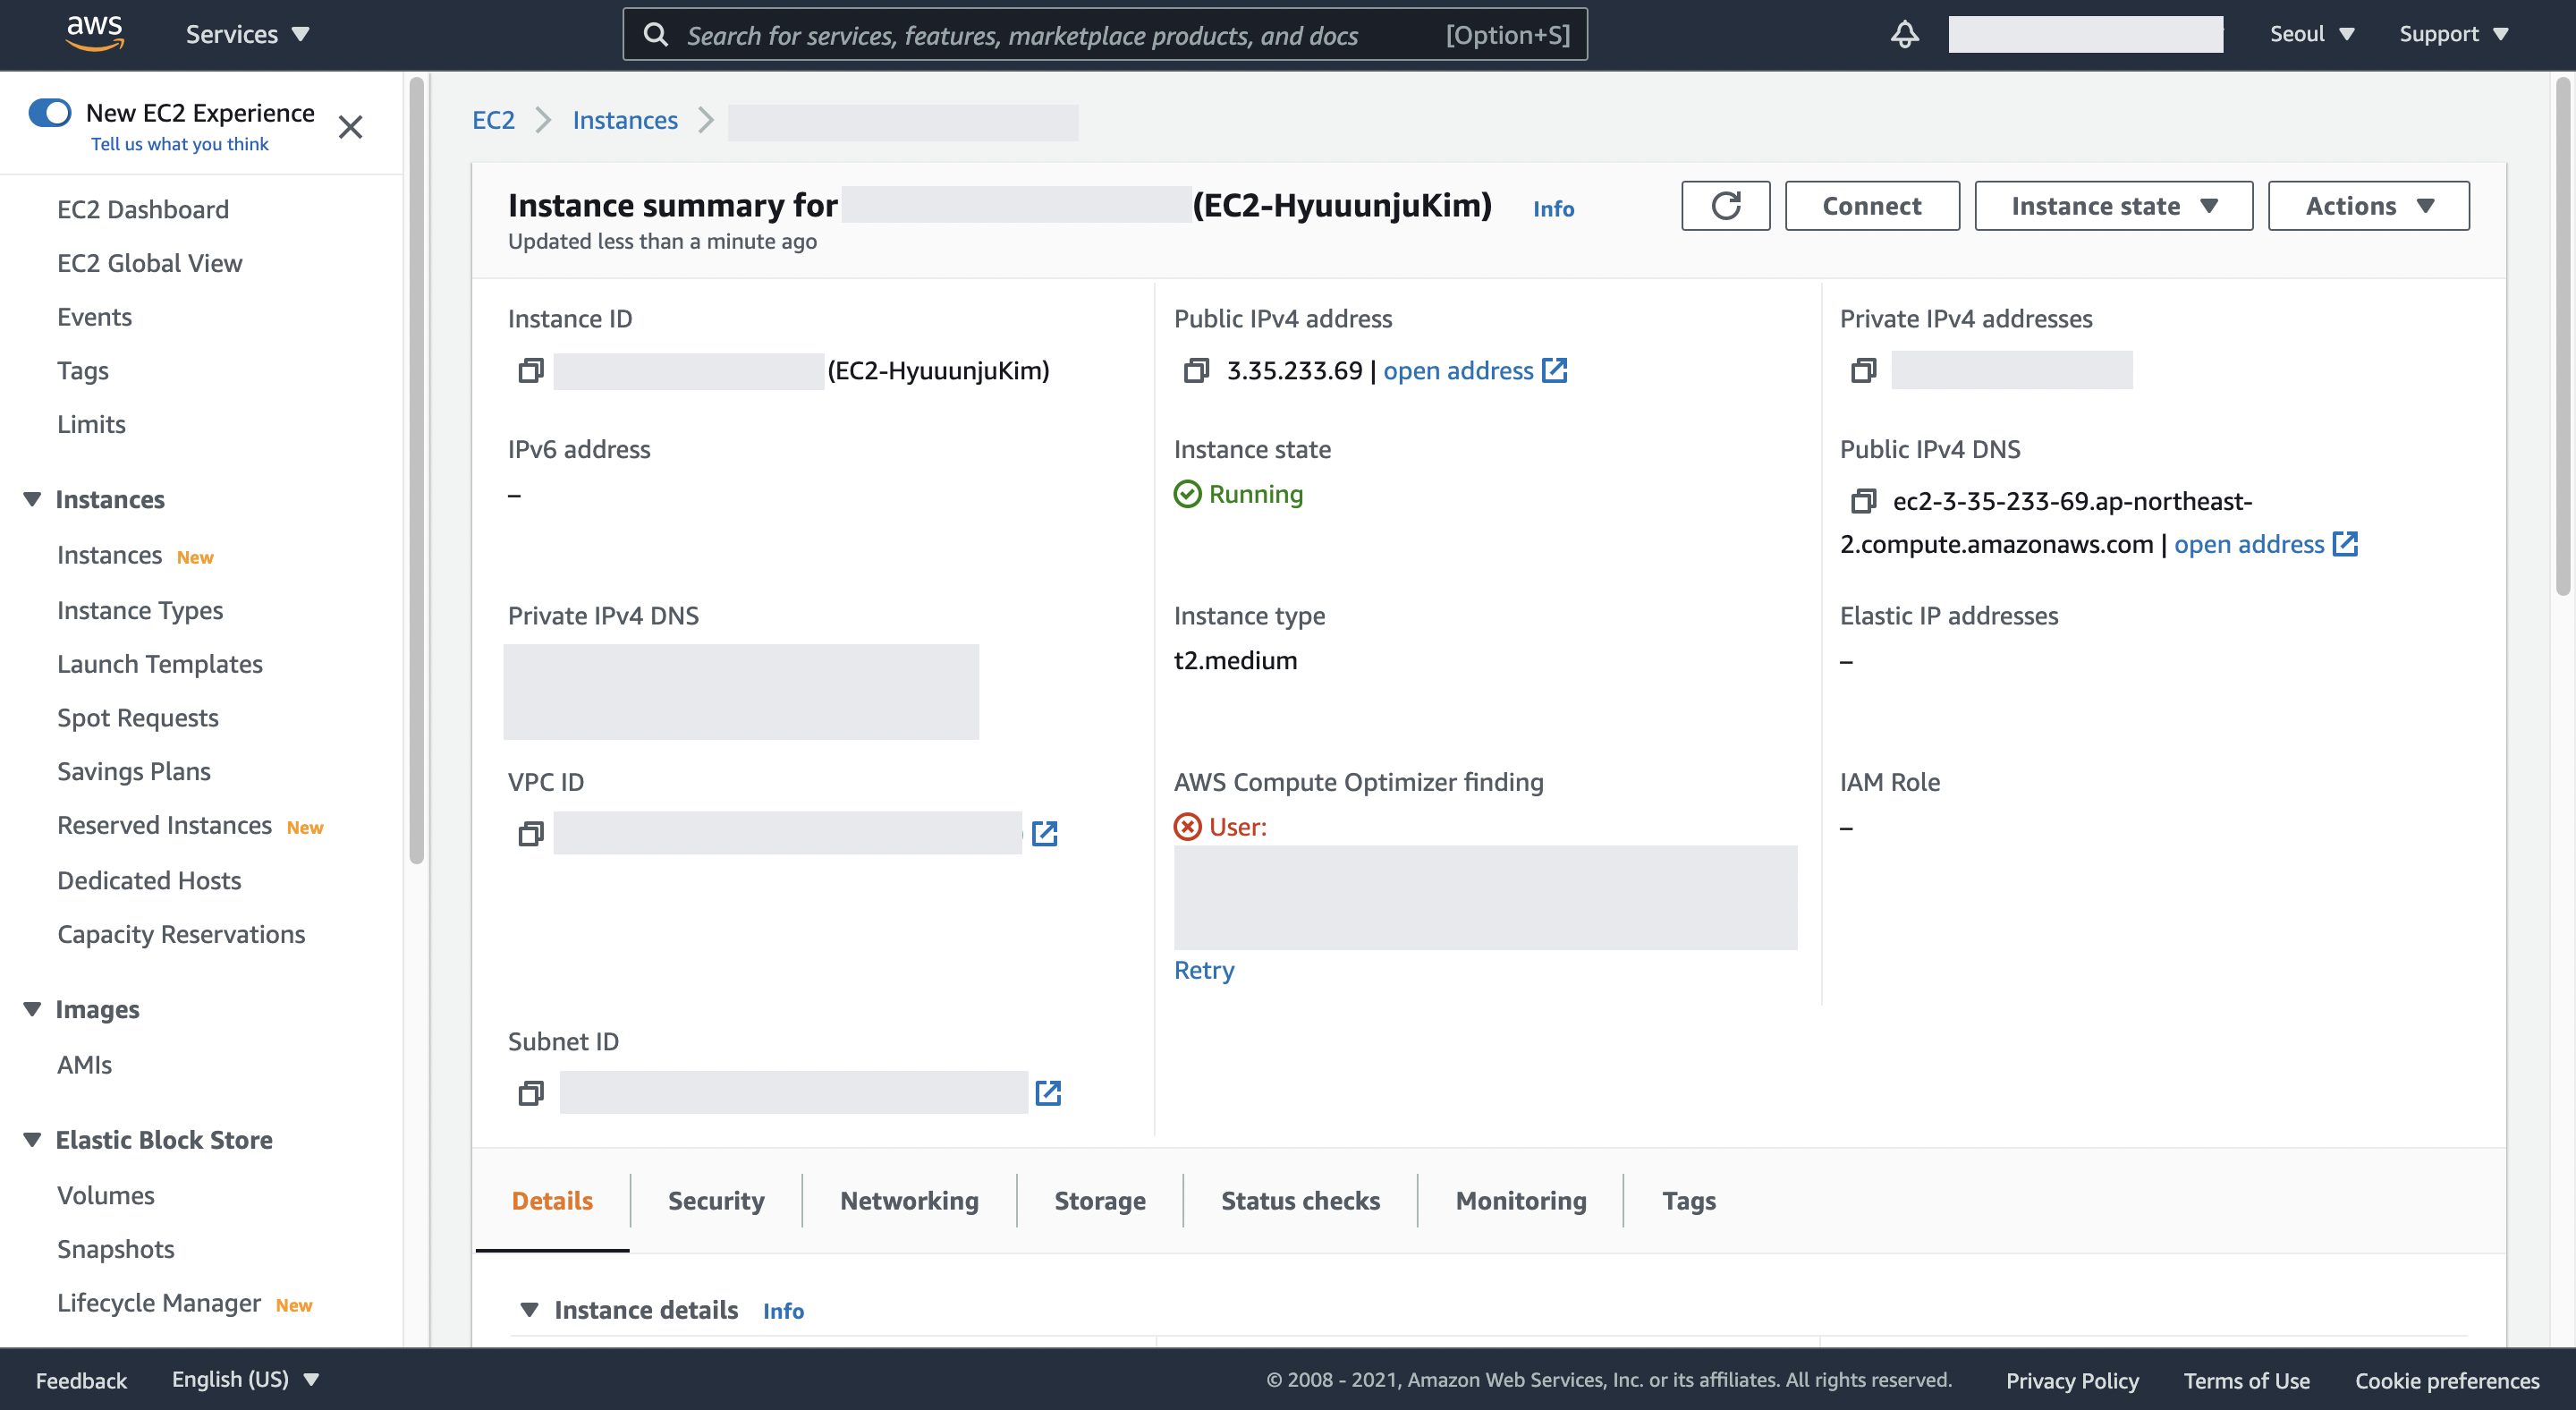Copy the Instance ID with copy icon
The height and width of the screenshot is (1410, 2576).
coord(531,371)
